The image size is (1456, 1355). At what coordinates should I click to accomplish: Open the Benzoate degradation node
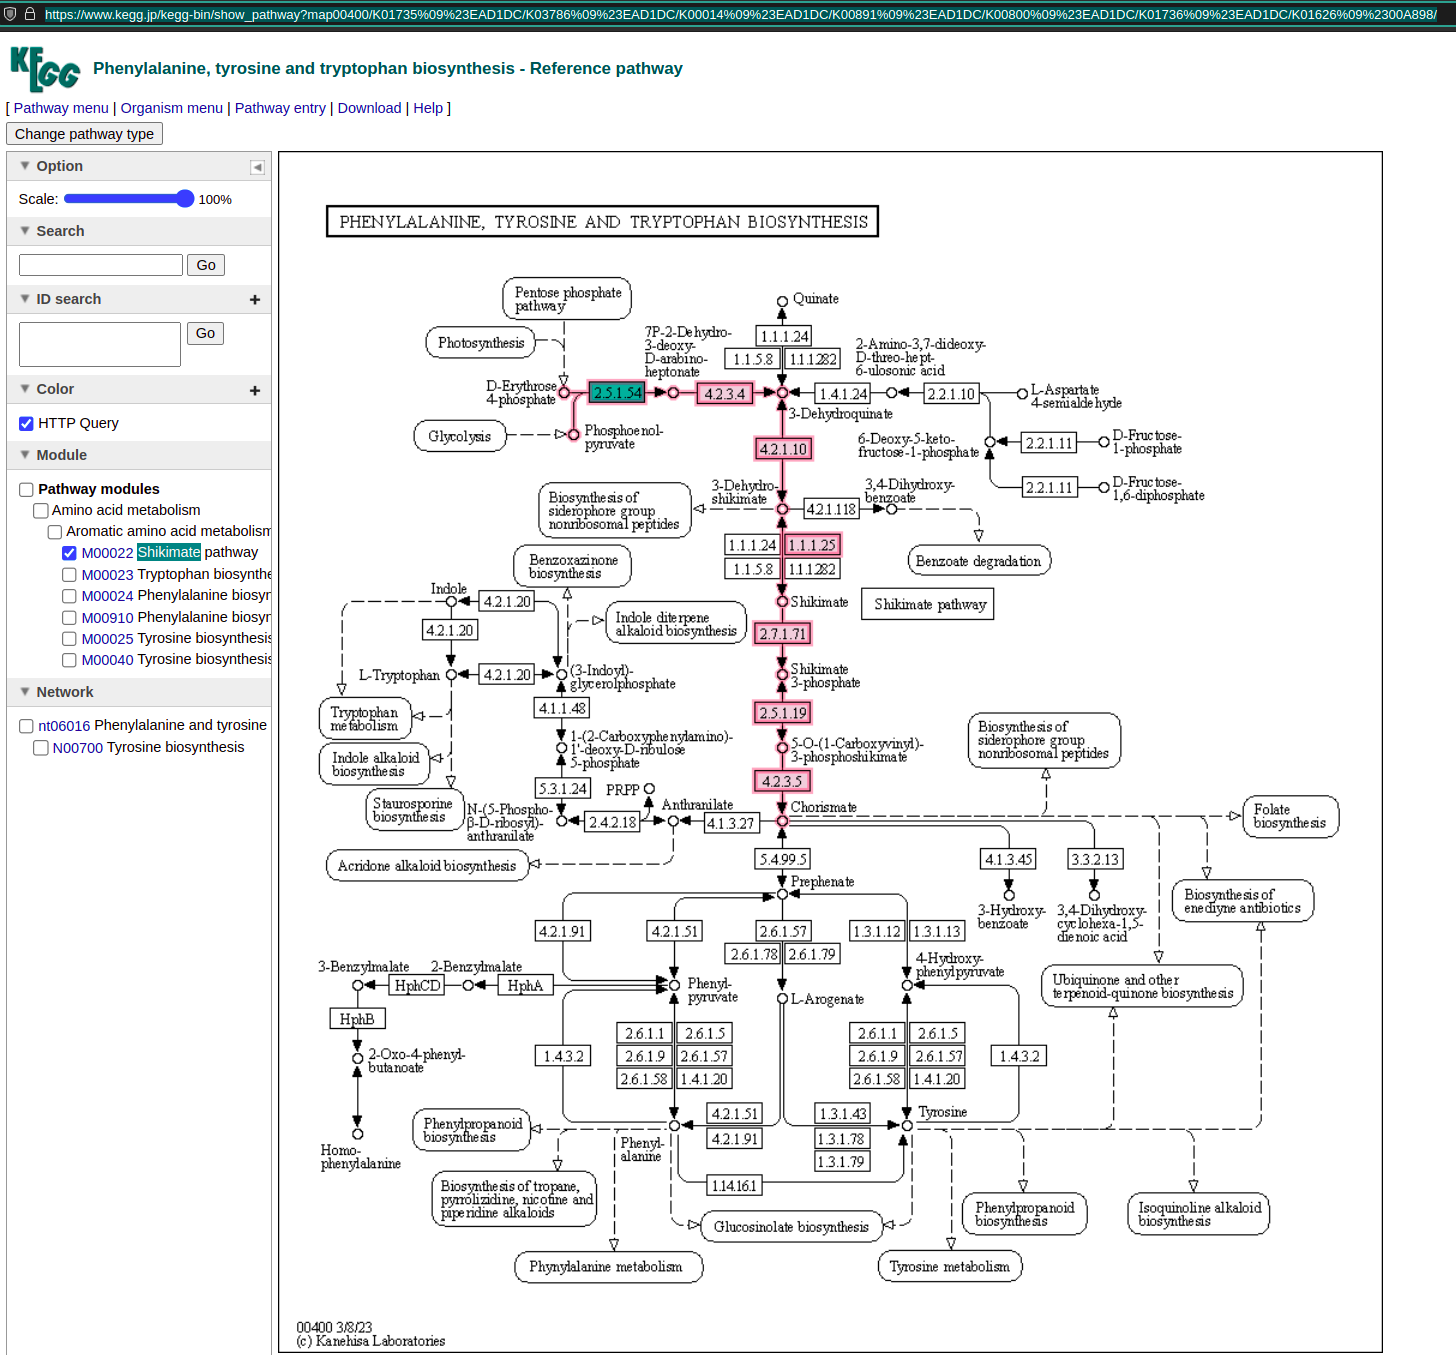pos(979,561)
